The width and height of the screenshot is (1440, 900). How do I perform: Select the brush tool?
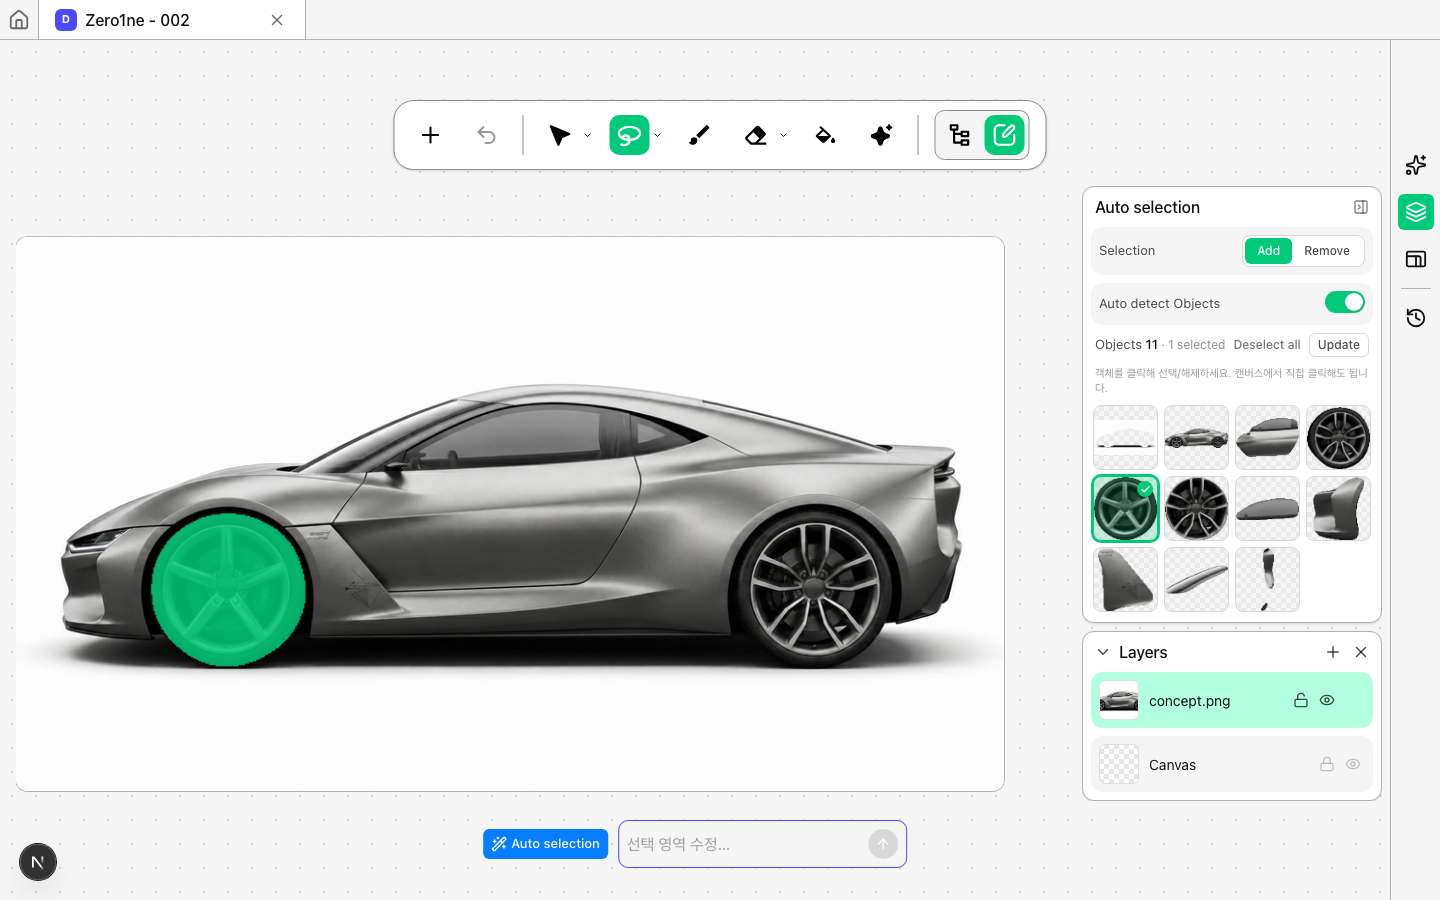click(x=699, y=135)
